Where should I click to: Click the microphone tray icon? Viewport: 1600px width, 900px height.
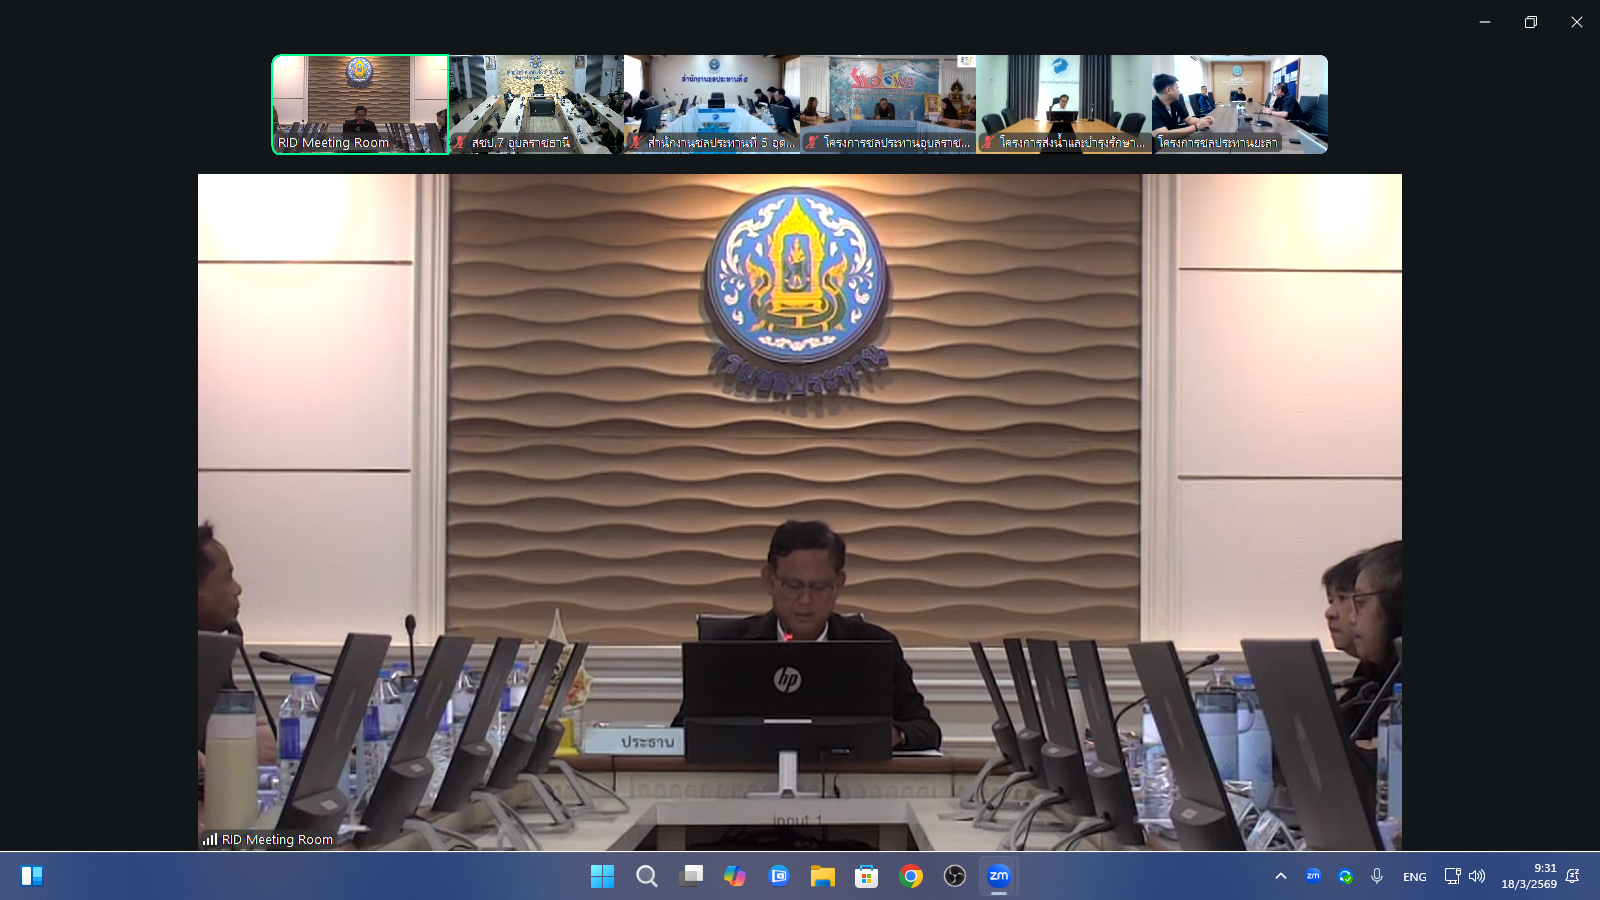1377,876
